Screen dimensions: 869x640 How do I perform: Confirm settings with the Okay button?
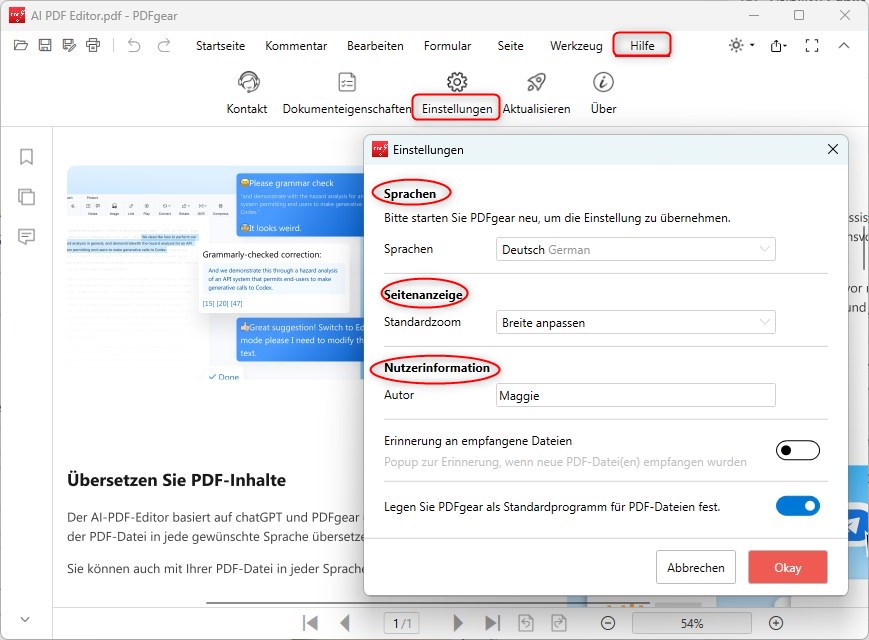[787, 567]
